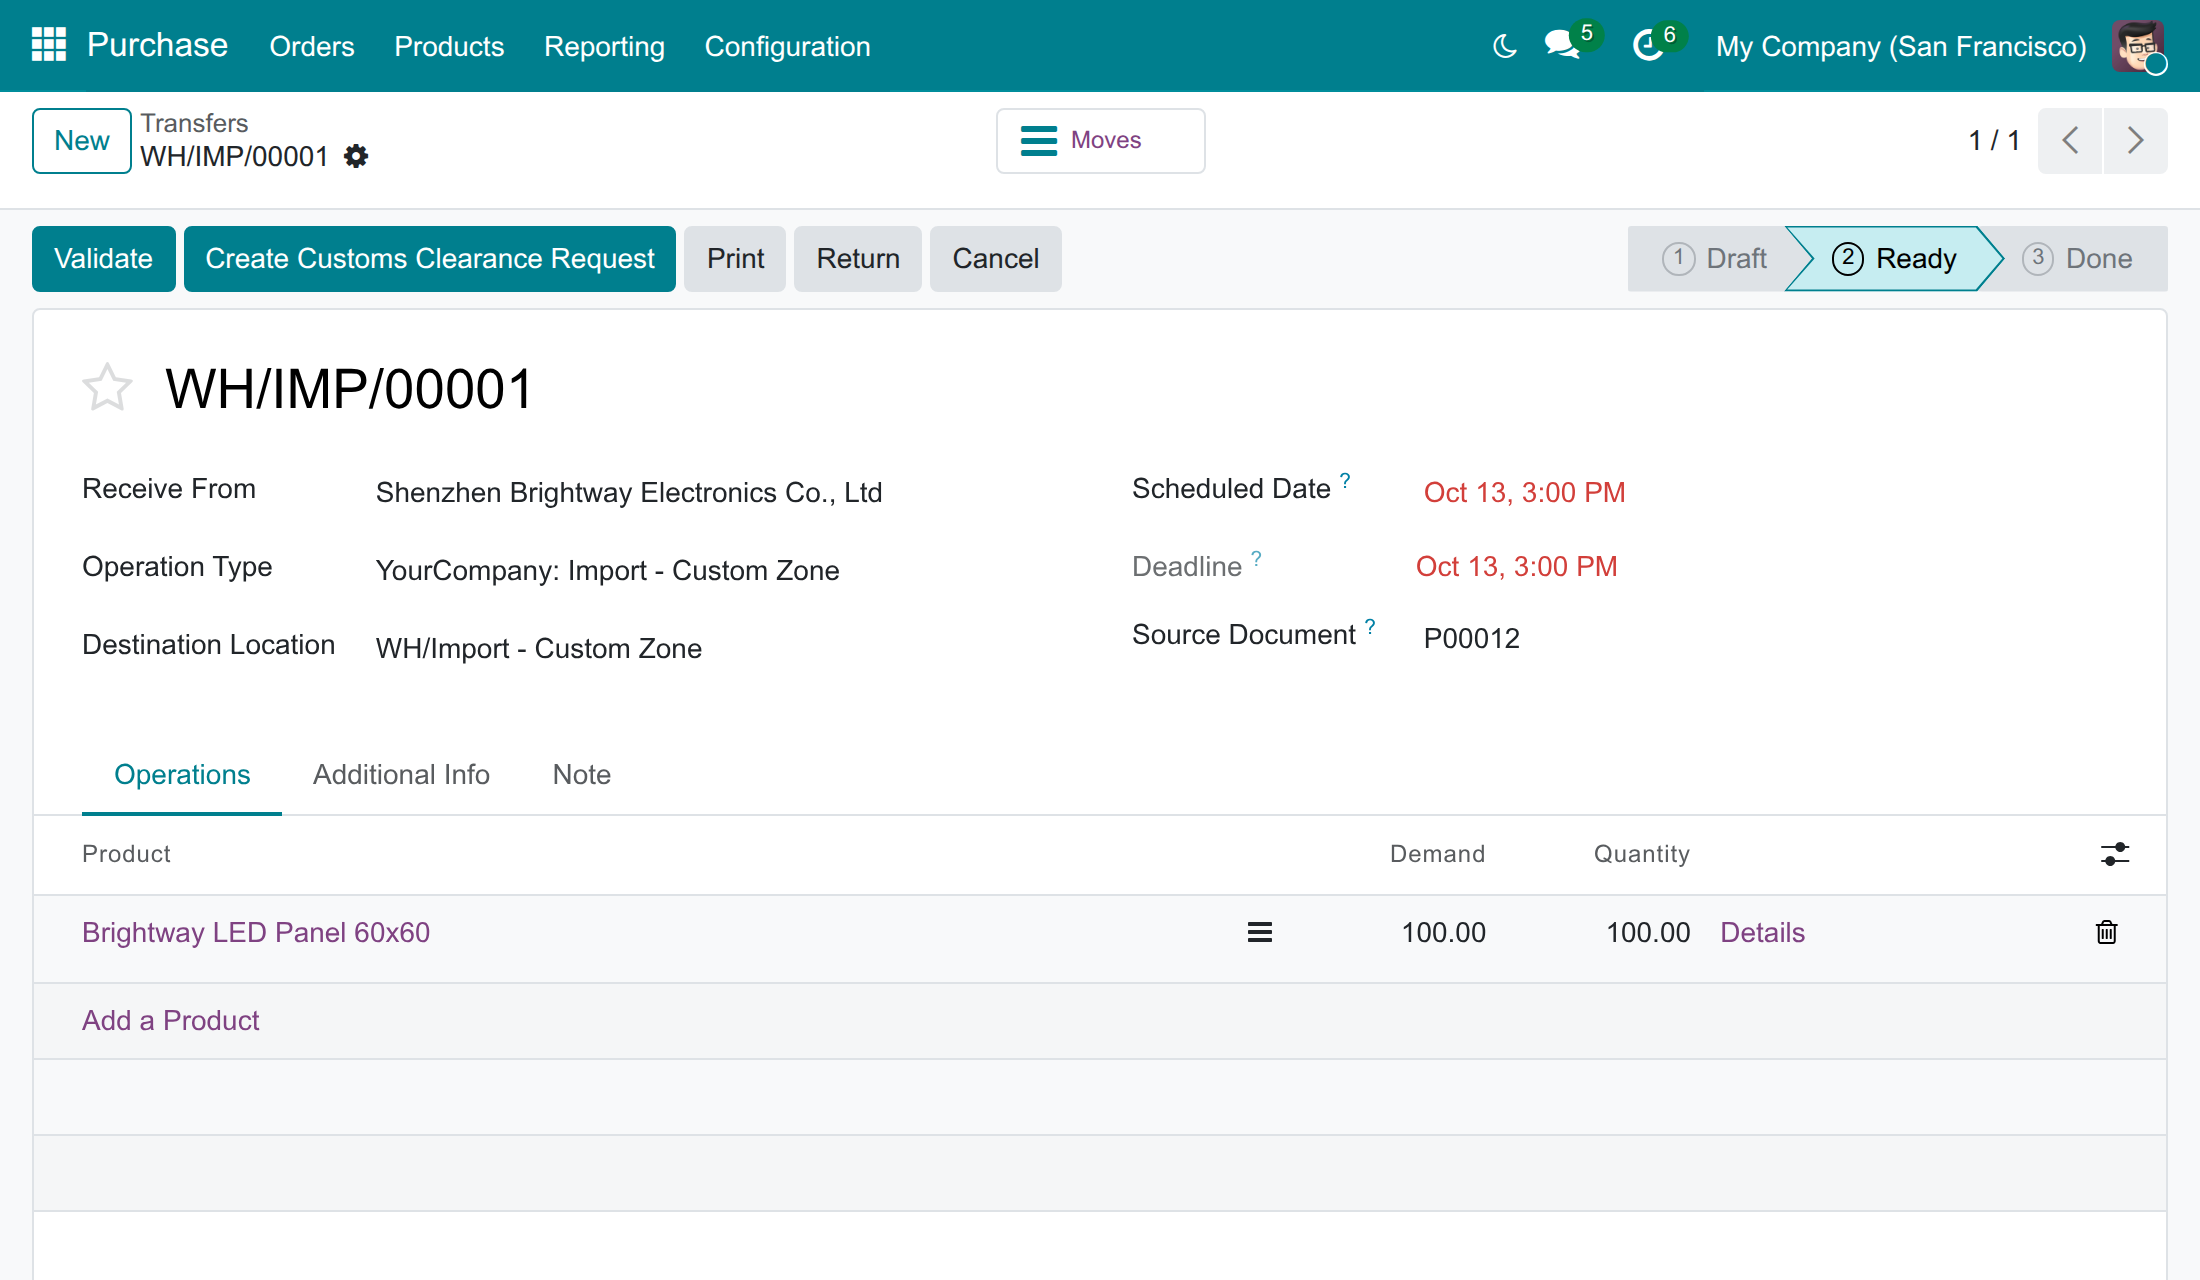Viewport: 2200px width, 1280px height.
Task: Open activities clock icon with badge 6
Action: 1647,46
